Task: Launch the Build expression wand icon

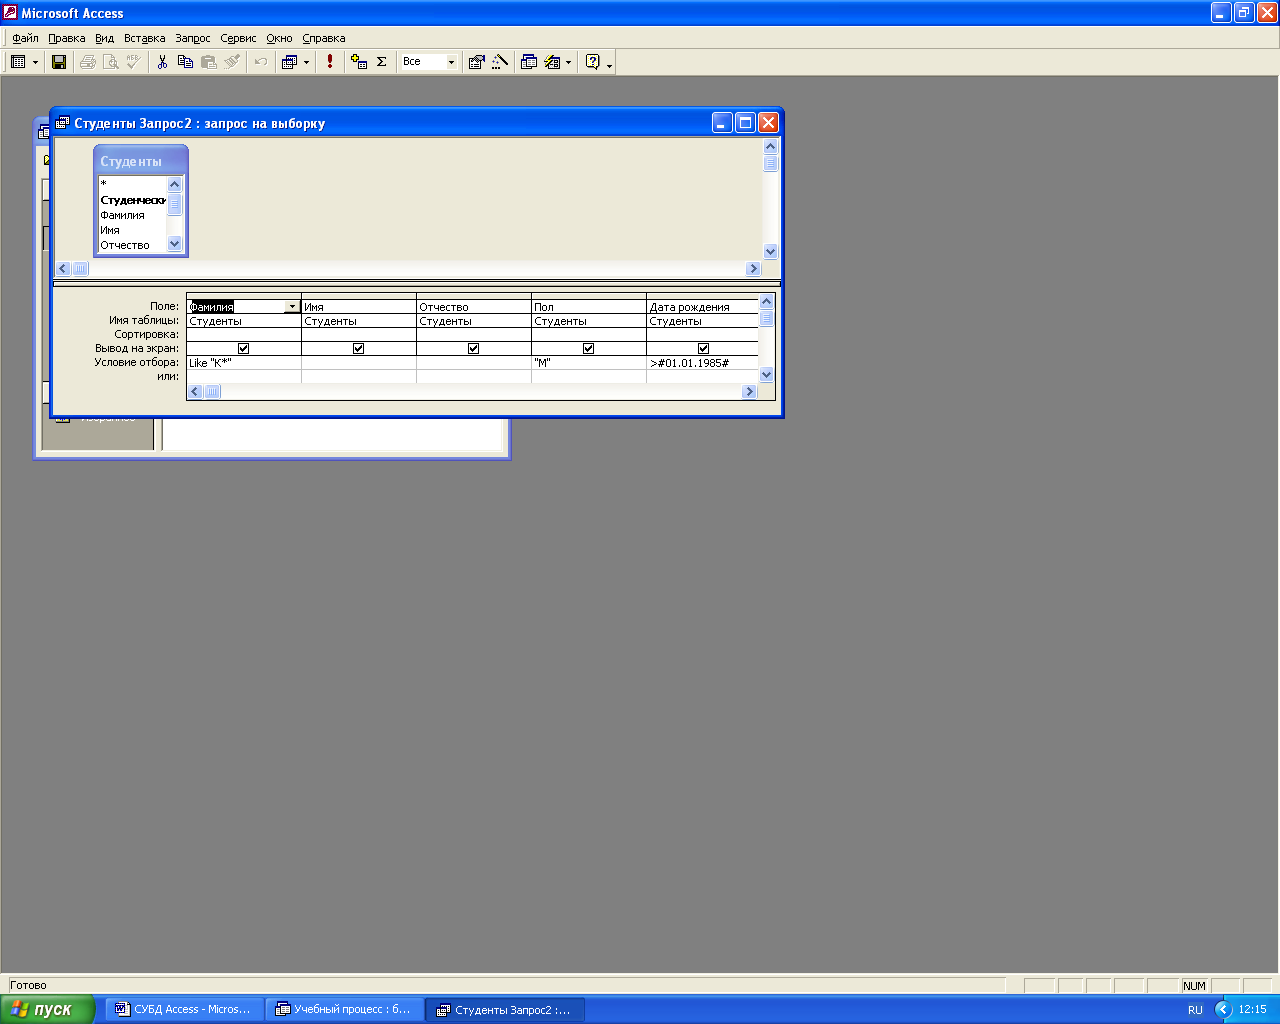Action: coord(500,62)
